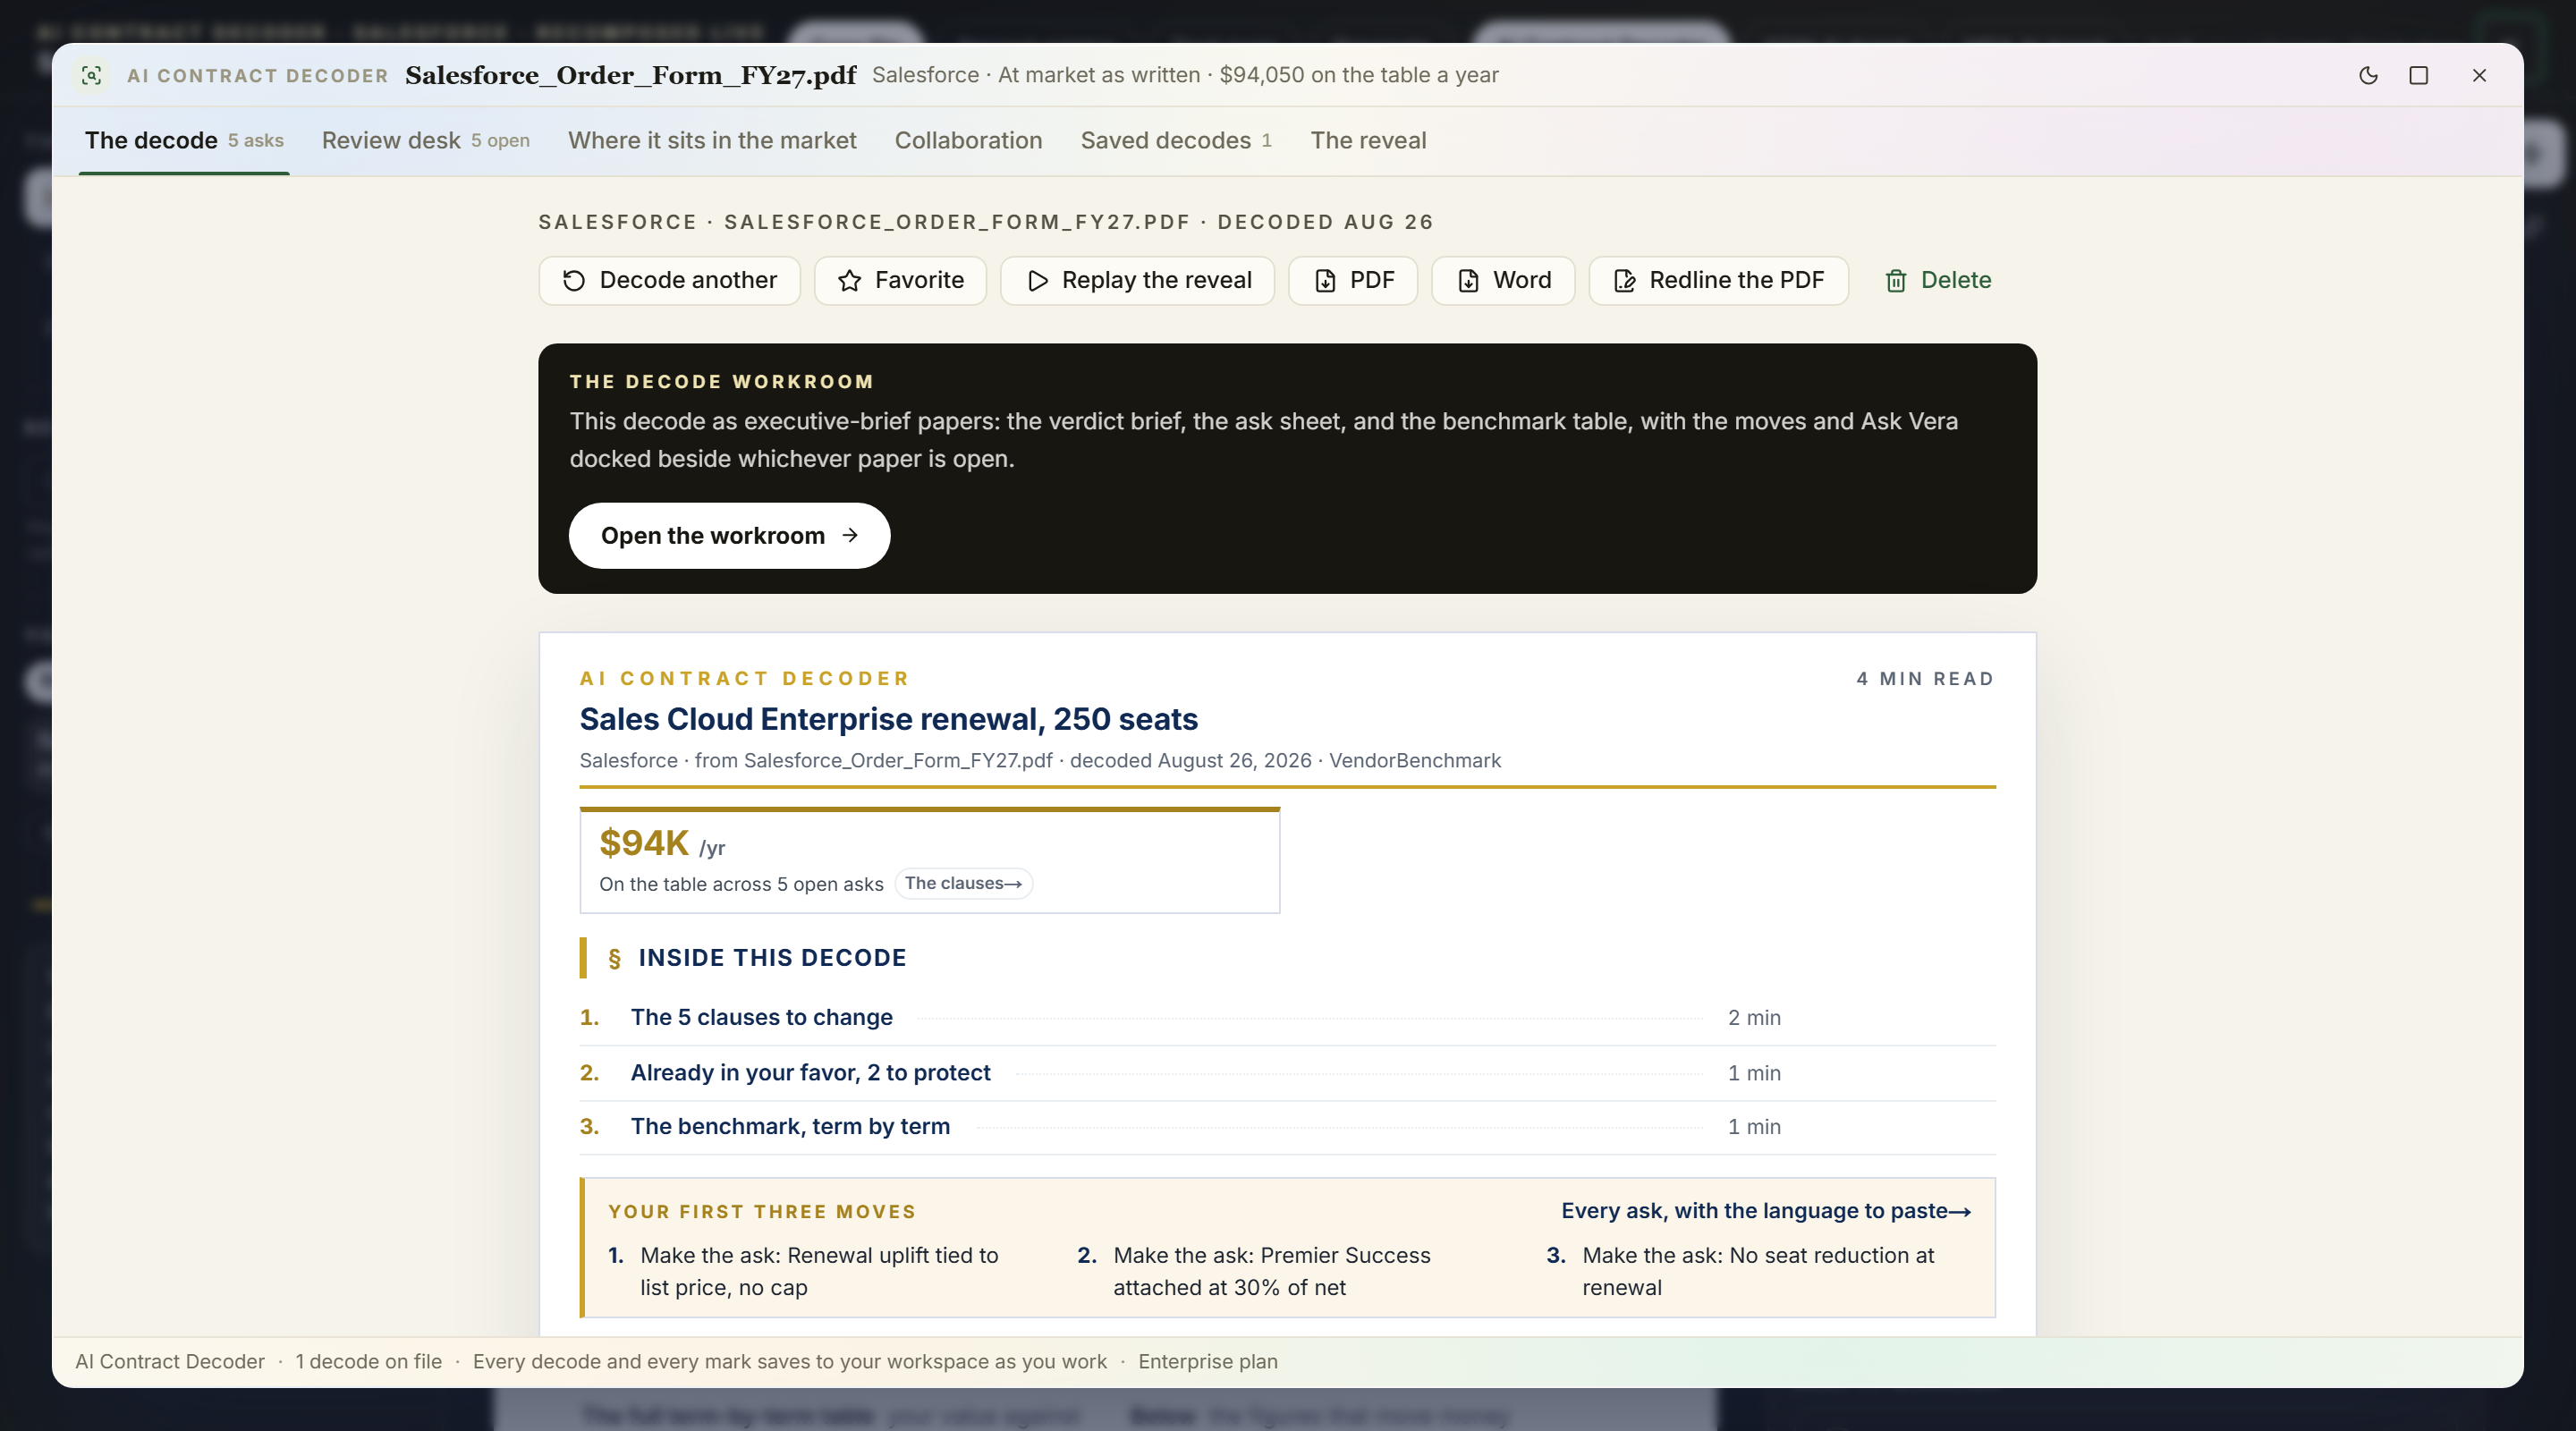Export the decode as PDF

click(1353, 280)
